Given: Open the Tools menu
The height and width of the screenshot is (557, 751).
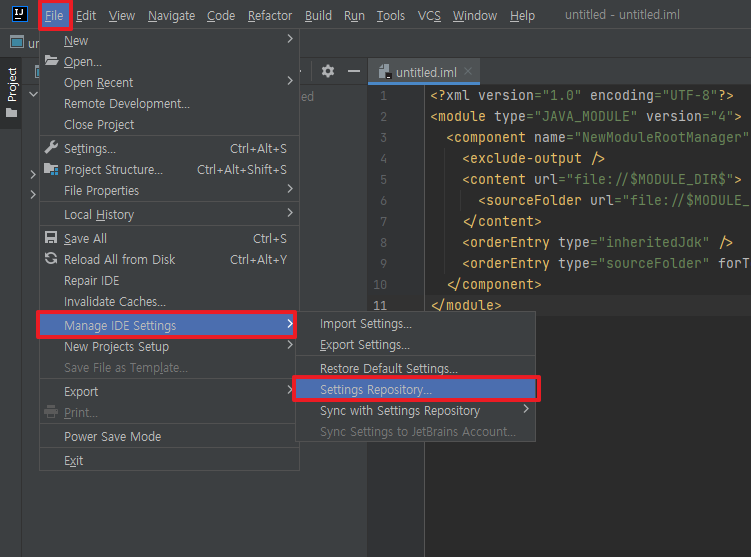Looking at the screenshot, I should pos(390,16).
